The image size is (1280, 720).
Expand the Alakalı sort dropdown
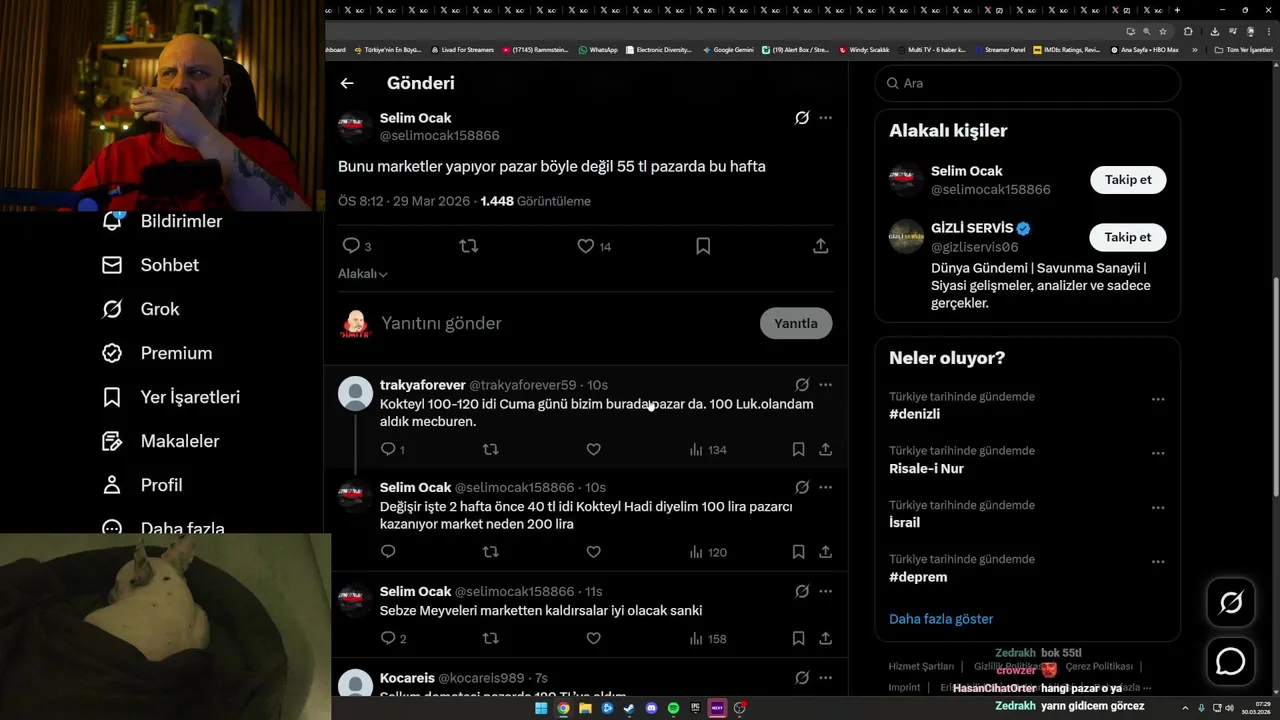point(363,274)
